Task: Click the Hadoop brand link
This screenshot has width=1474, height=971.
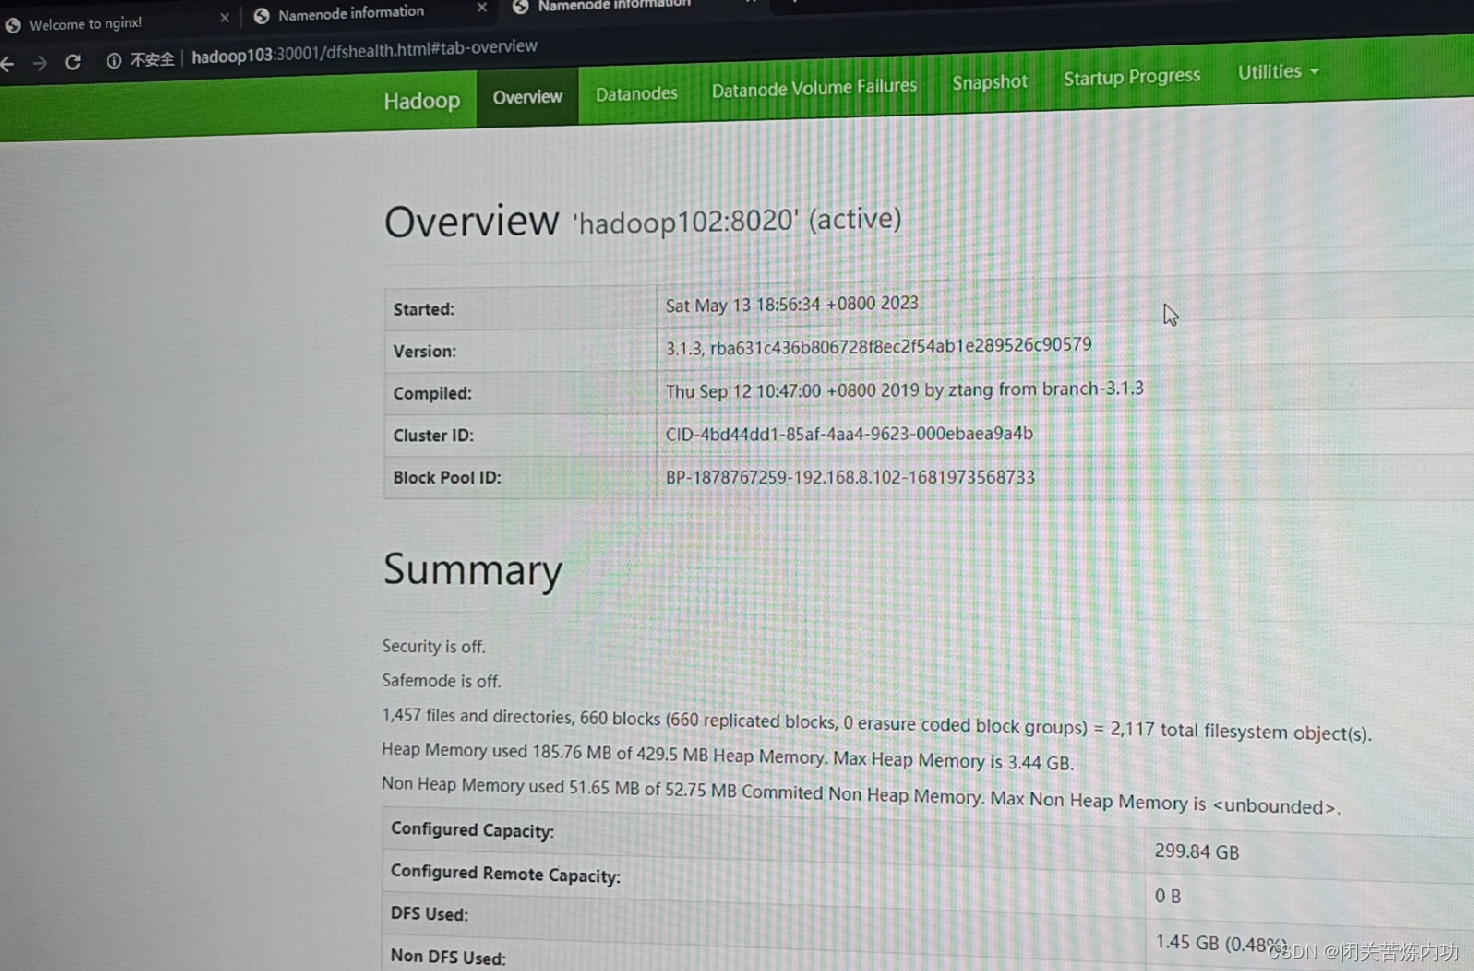Action: 422,100
